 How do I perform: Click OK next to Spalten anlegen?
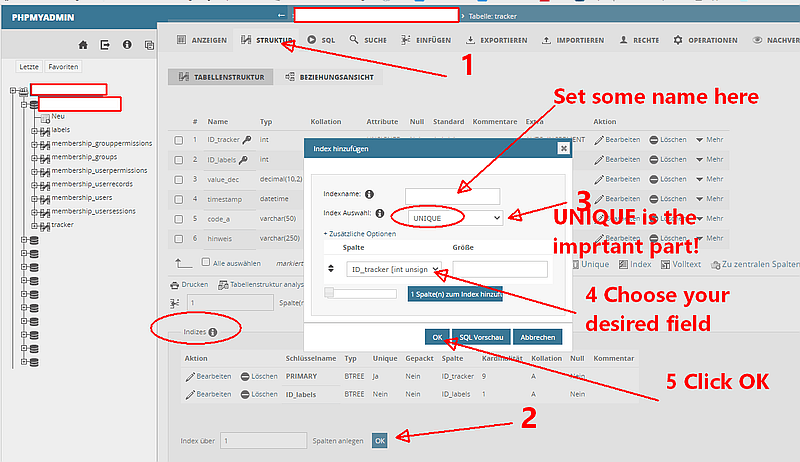coord(380,441)
